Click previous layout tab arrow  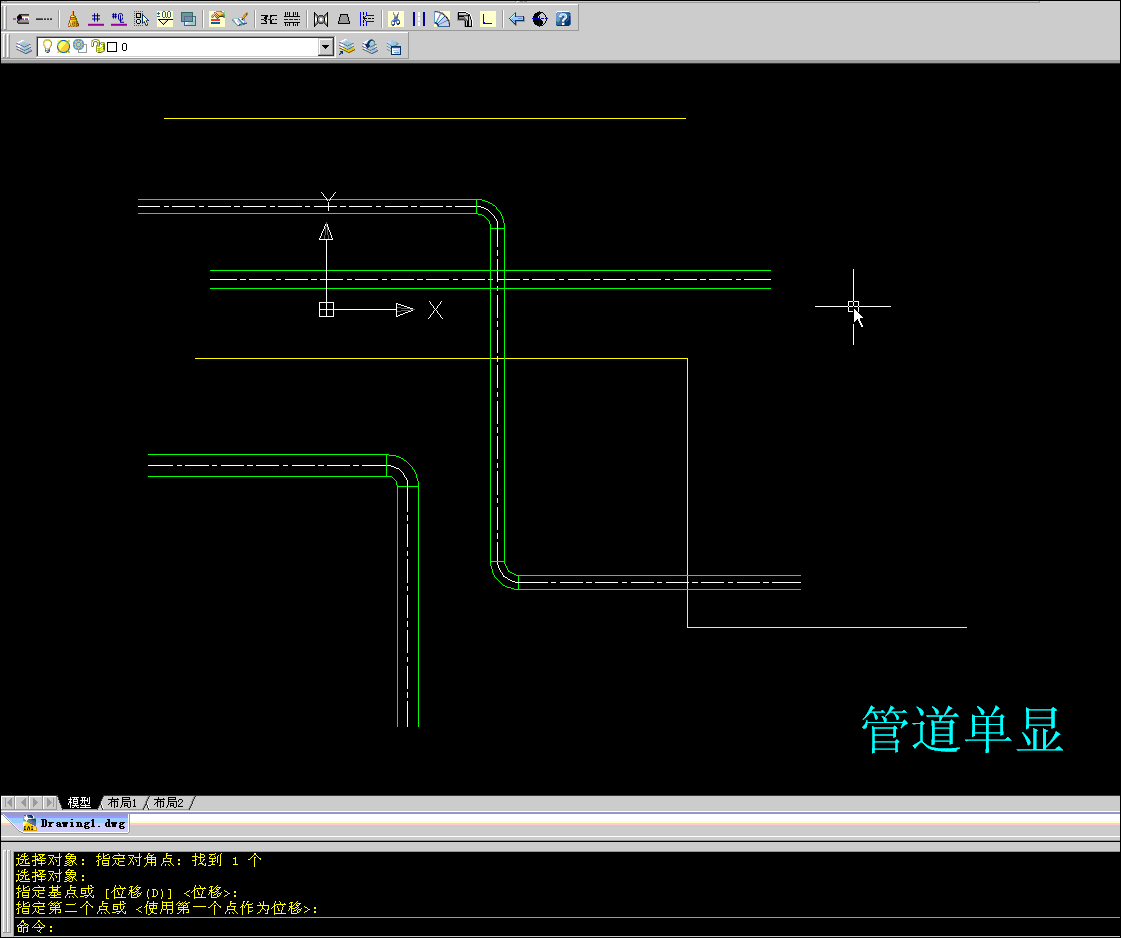click(x=22, y=803)
